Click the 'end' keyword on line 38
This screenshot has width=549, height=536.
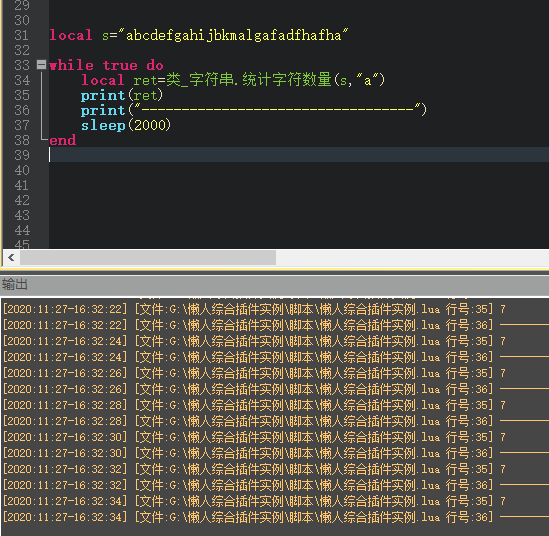(x=63, y=140)
